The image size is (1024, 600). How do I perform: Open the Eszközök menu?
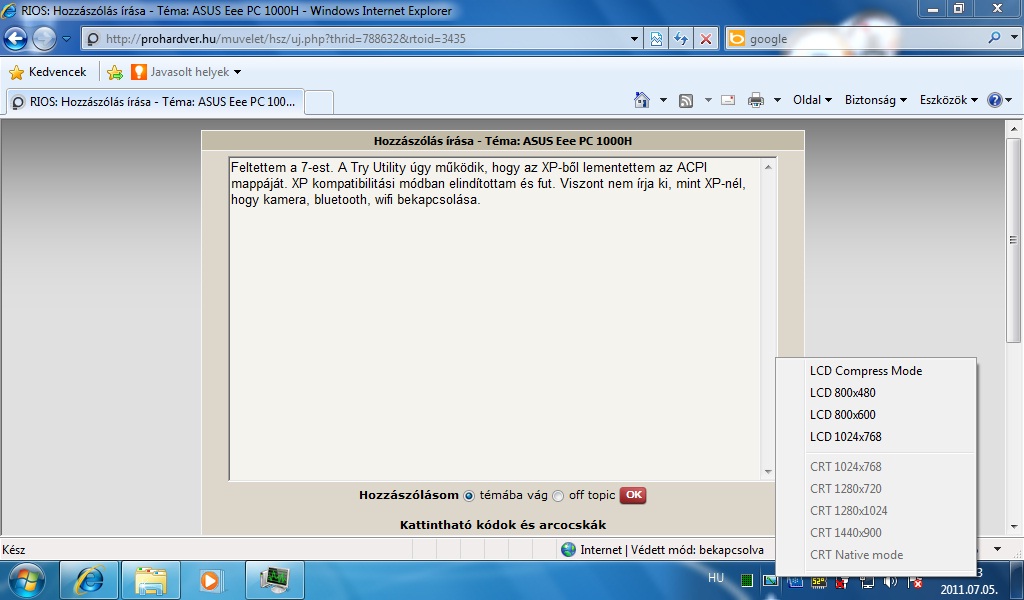tap(948, 100)
